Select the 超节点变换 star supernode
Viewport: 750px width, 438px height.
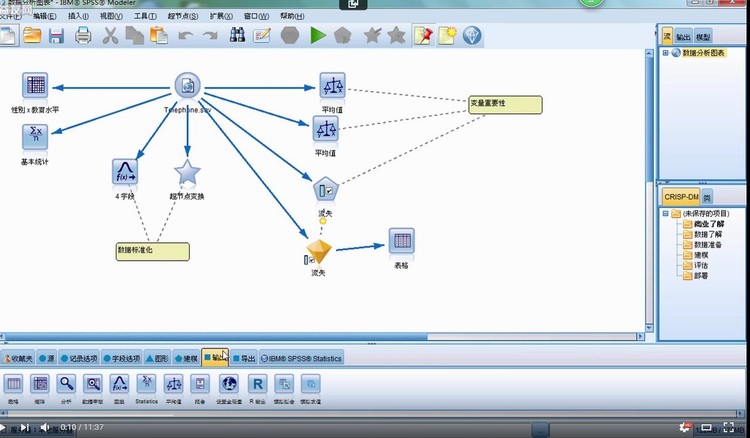(x=187, y=172)
